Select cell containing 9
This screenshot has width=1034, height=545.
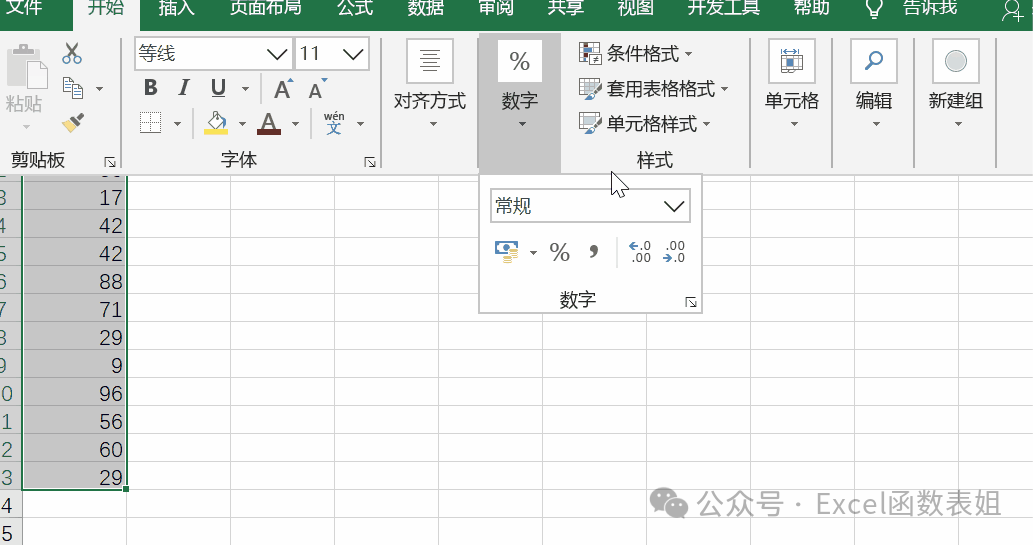(75, 365)
